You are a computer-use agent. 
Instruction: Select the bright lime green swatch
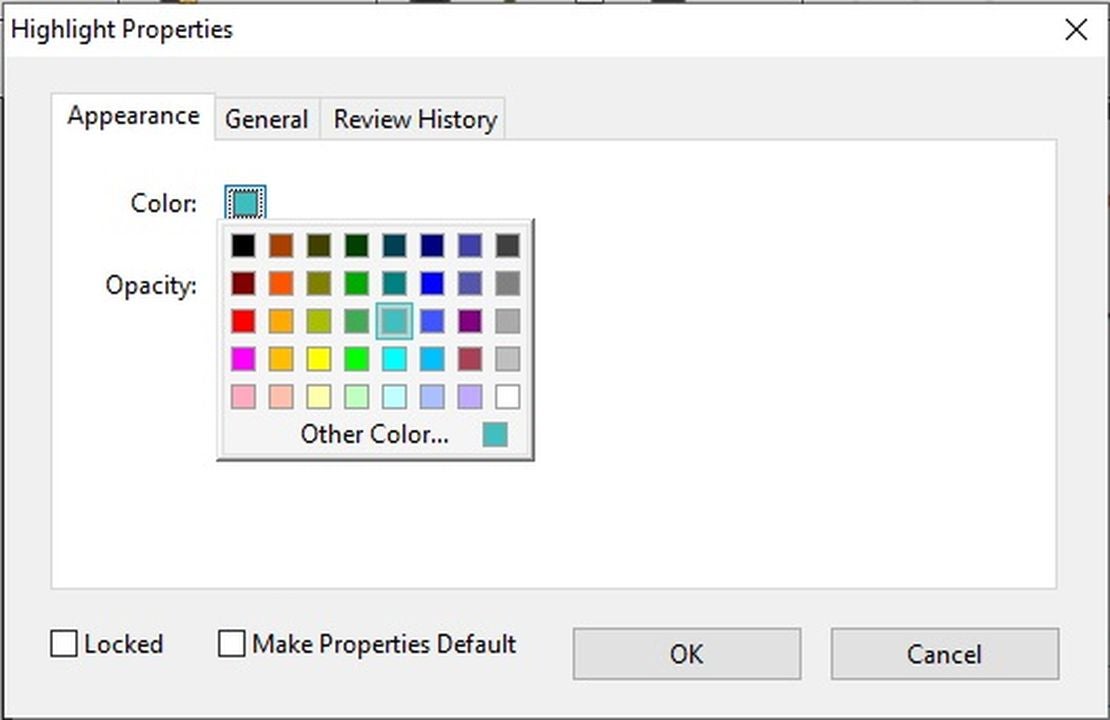[x=356, y=359]
